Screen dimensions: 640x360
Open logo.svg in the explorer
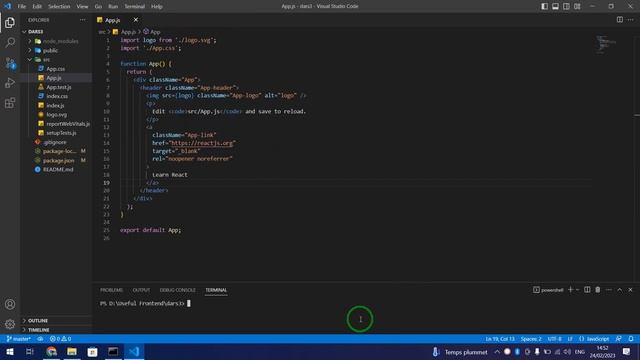56,115
